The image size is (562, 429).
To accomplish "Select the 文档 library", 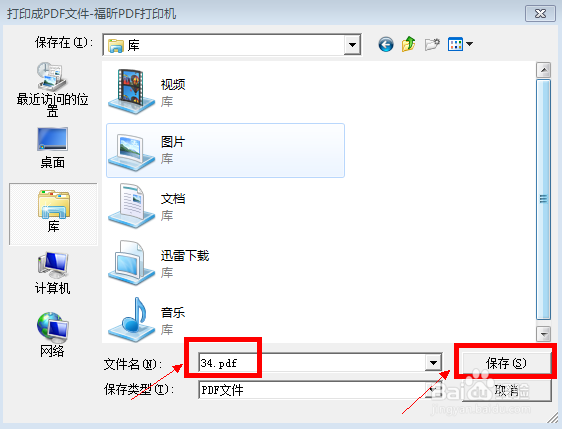I will coord(225,207).
